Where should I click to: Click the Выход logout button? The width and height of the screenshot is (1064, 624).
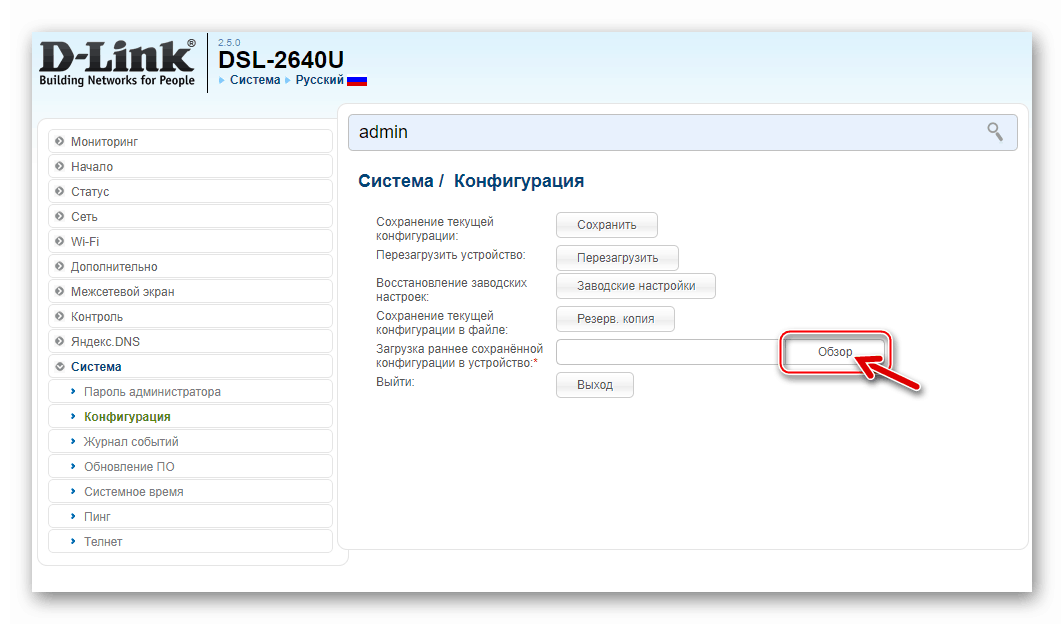595,385
